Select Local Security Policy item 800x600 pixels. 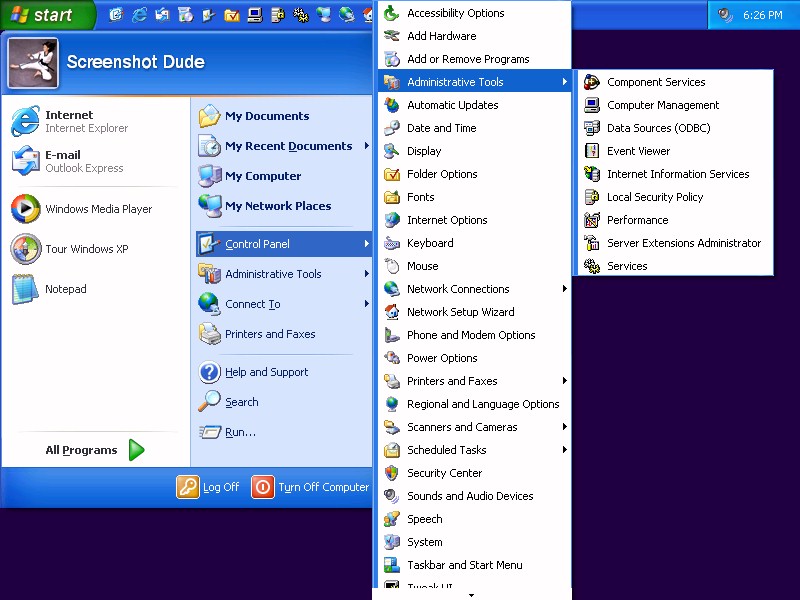654,197
